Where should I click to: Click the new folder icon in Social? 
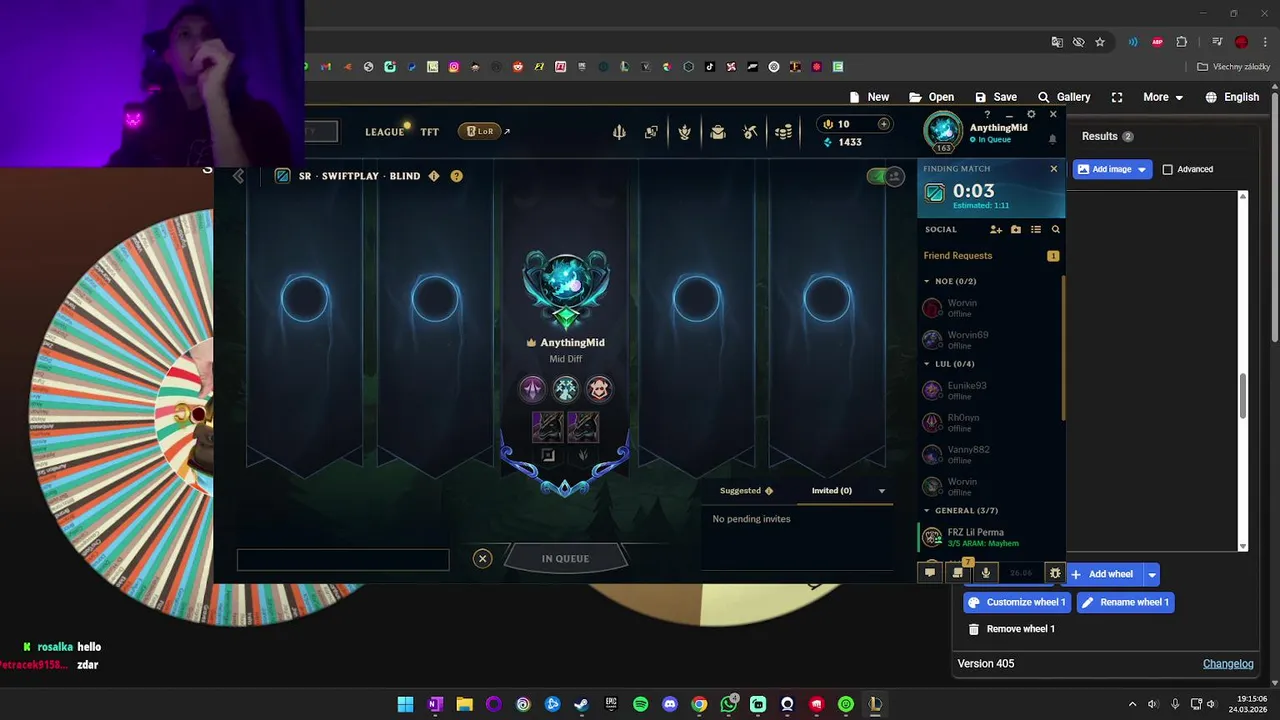coord(1016,229)
